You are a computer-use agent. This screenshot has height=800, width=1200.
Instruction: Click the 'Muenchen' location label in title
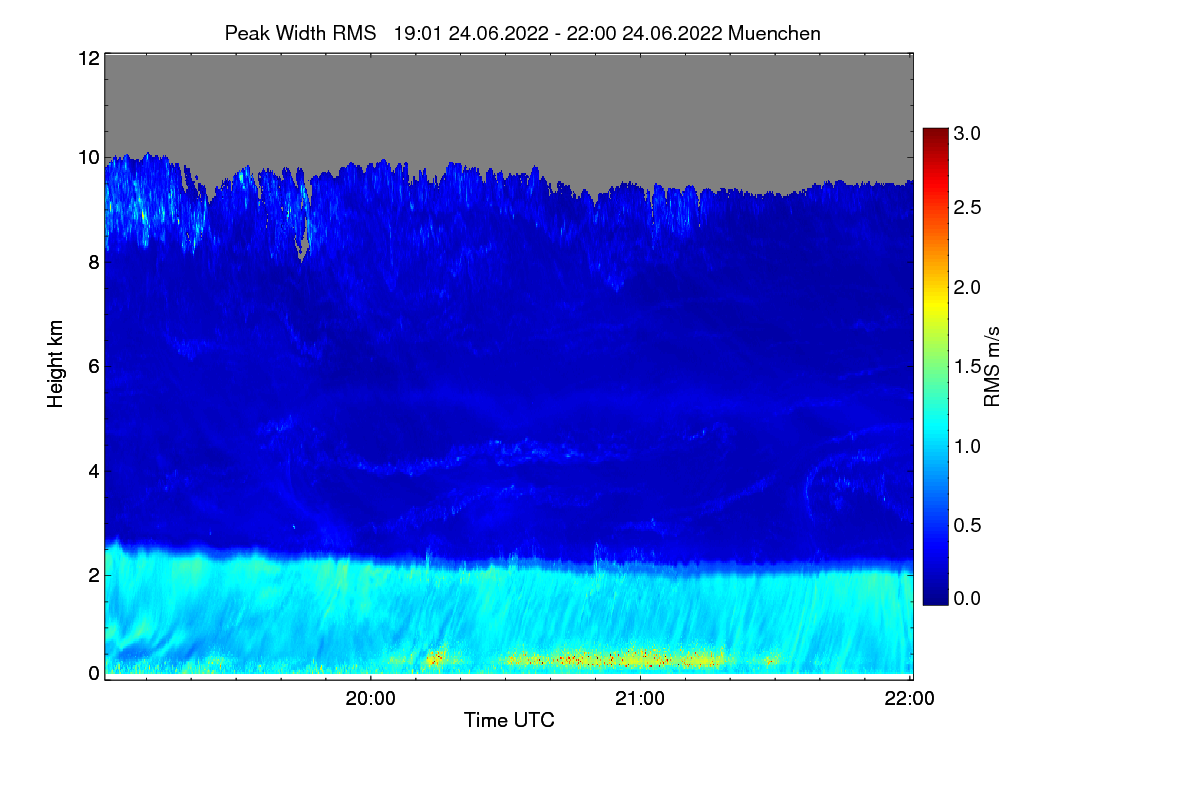coord(775,33)
